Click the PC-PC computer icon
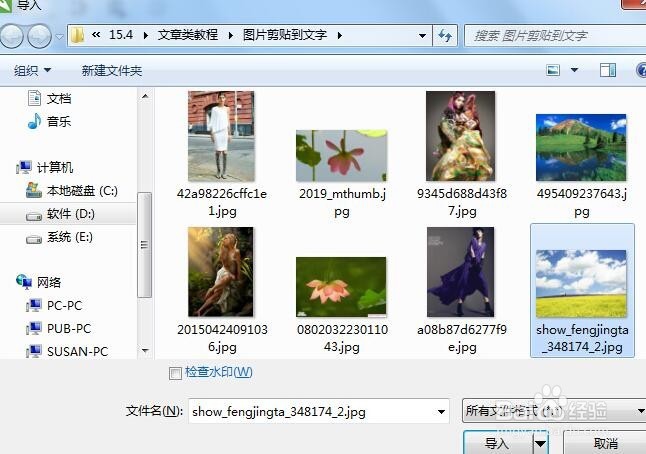Screen dimensions: 646x454 (x=34, y=306)
